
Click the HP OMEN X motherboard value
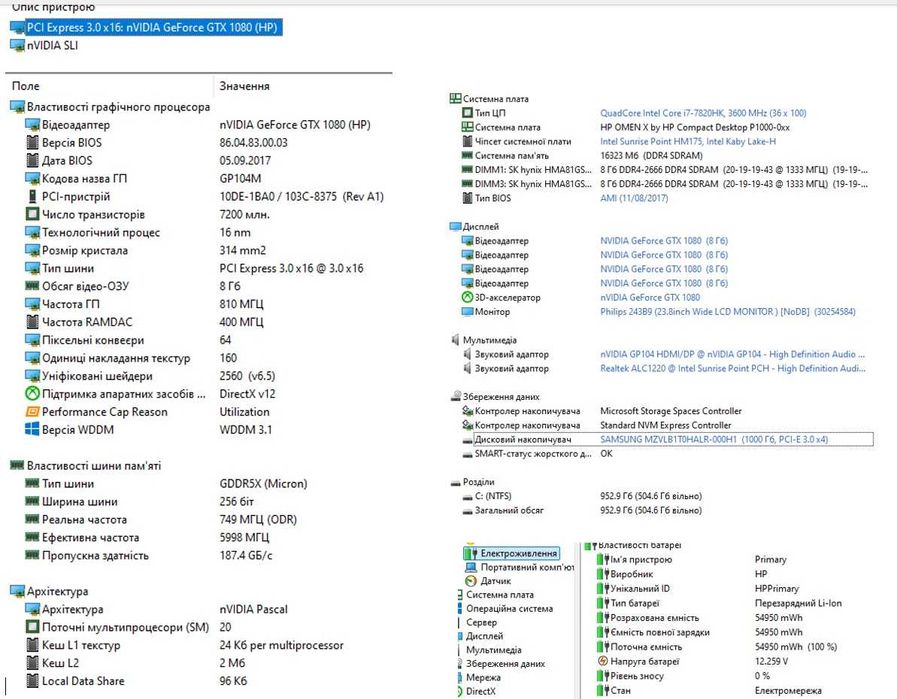click(x=694, y=127)
